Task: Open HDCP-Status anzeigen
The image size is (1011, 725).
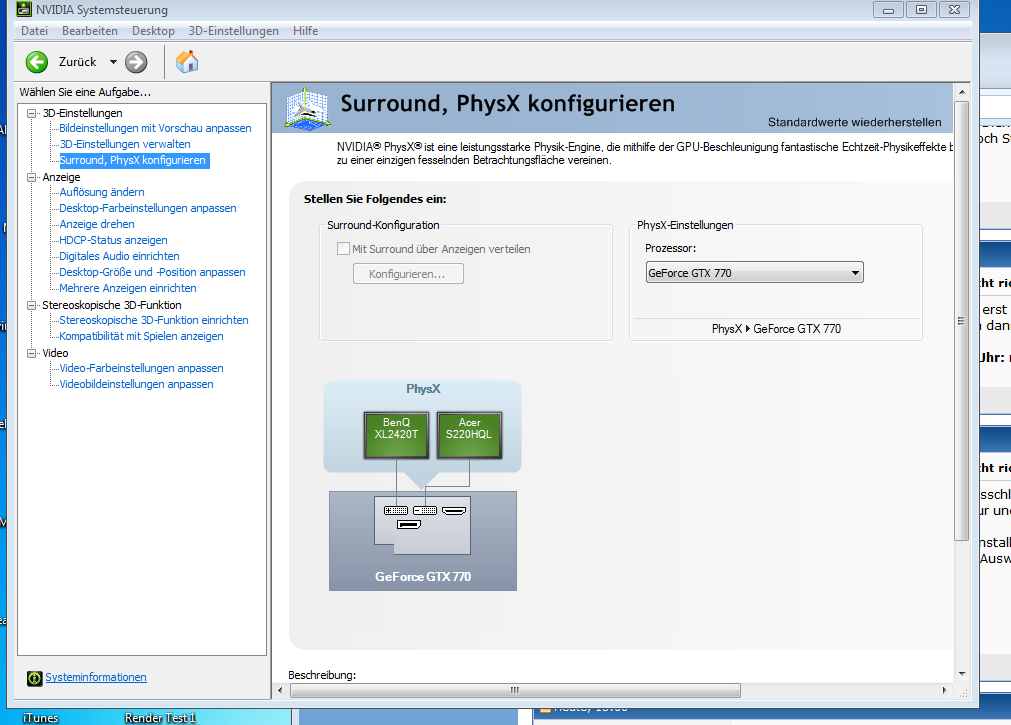Action: pos(113,240)
